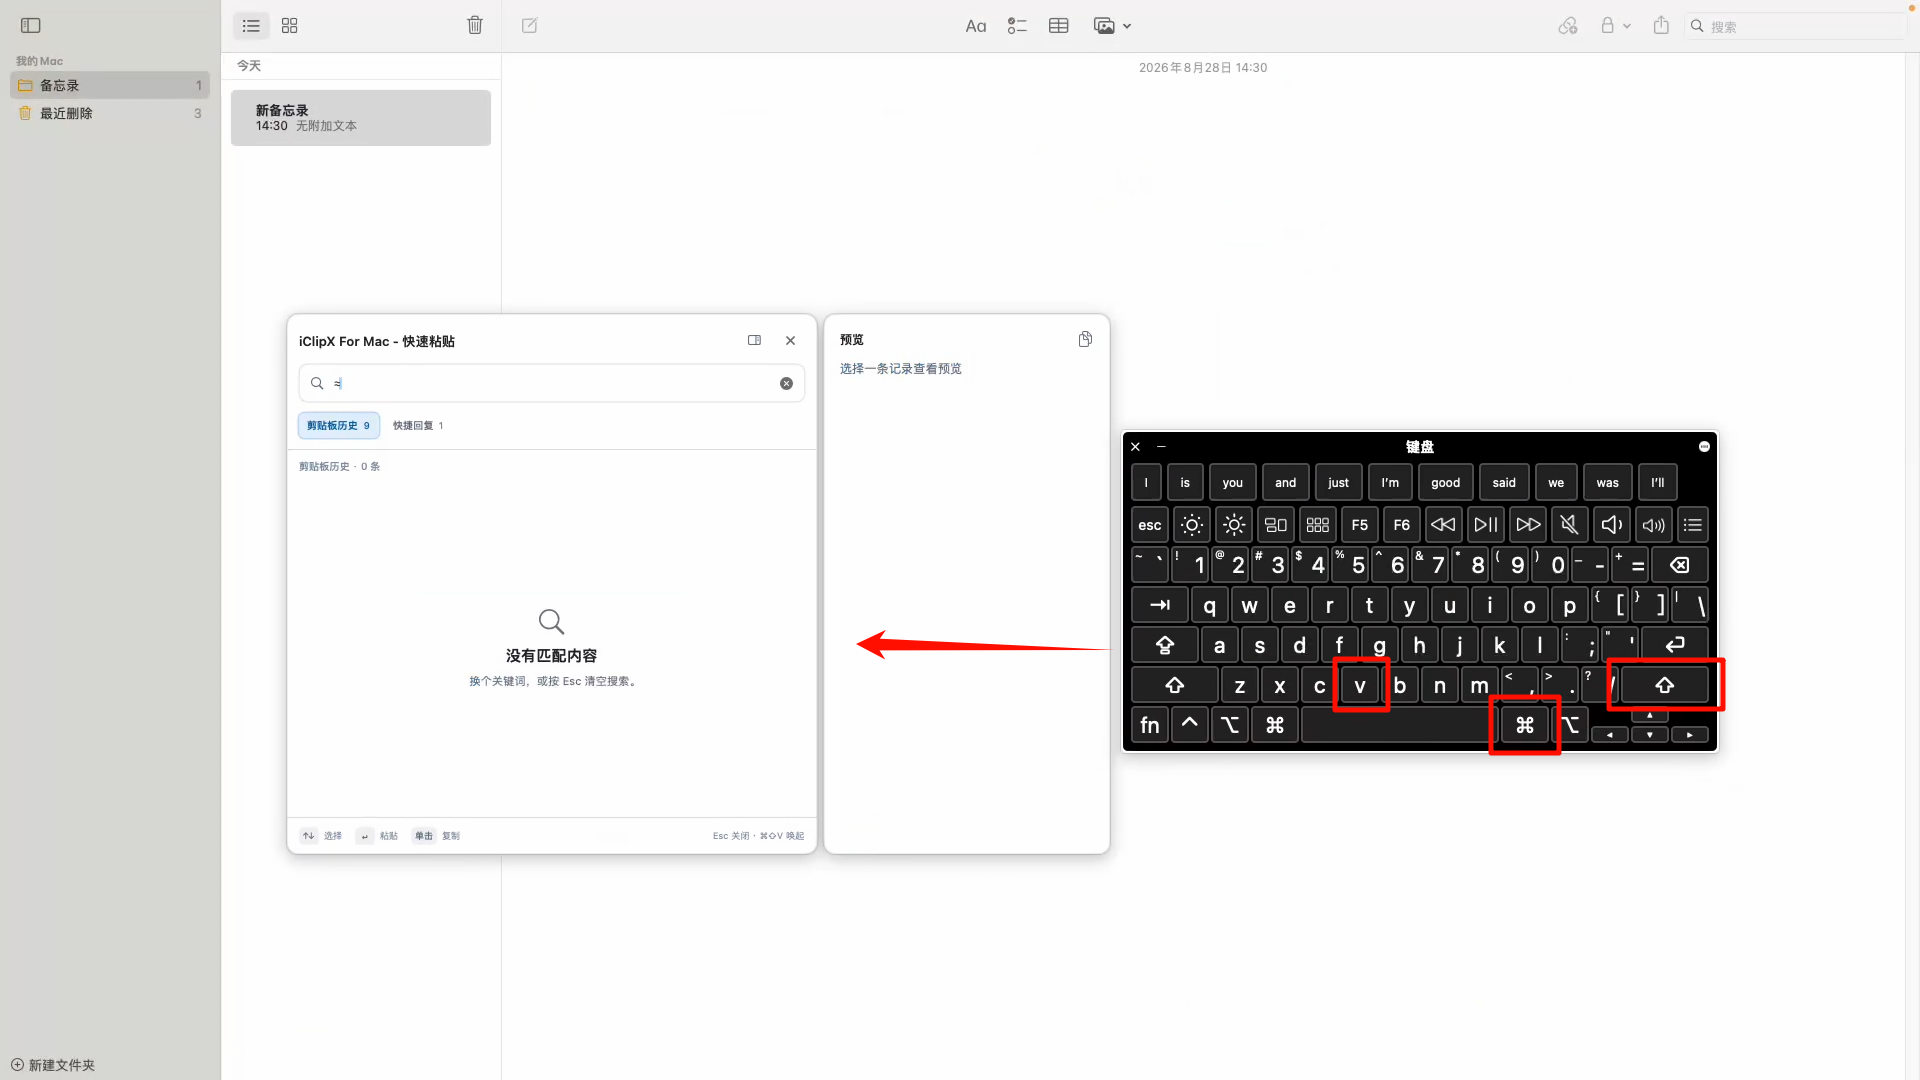1920x1080 pixels.
Task: Open the lock note dropdown
Action: pyautogui.click(x=1615, y=26)
